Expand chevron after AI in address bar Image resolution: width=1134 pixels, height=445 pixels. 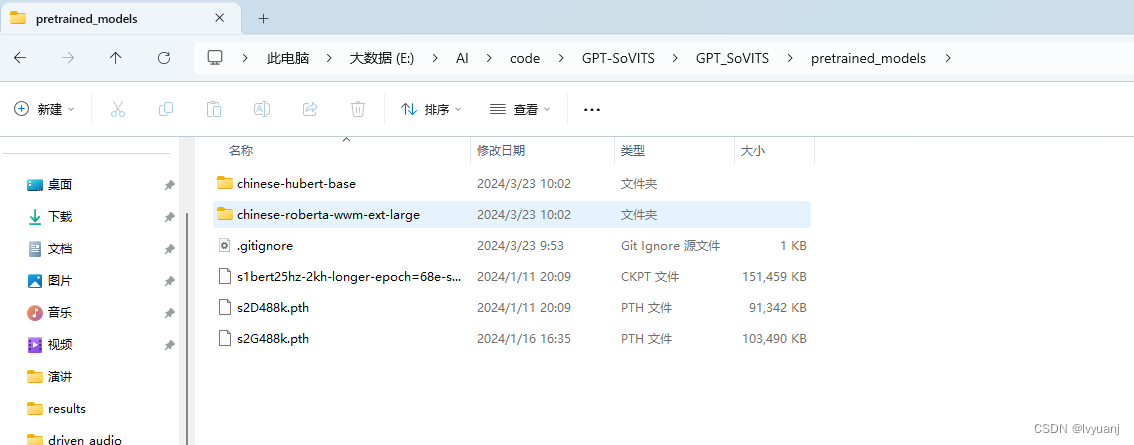click(489, 59)
